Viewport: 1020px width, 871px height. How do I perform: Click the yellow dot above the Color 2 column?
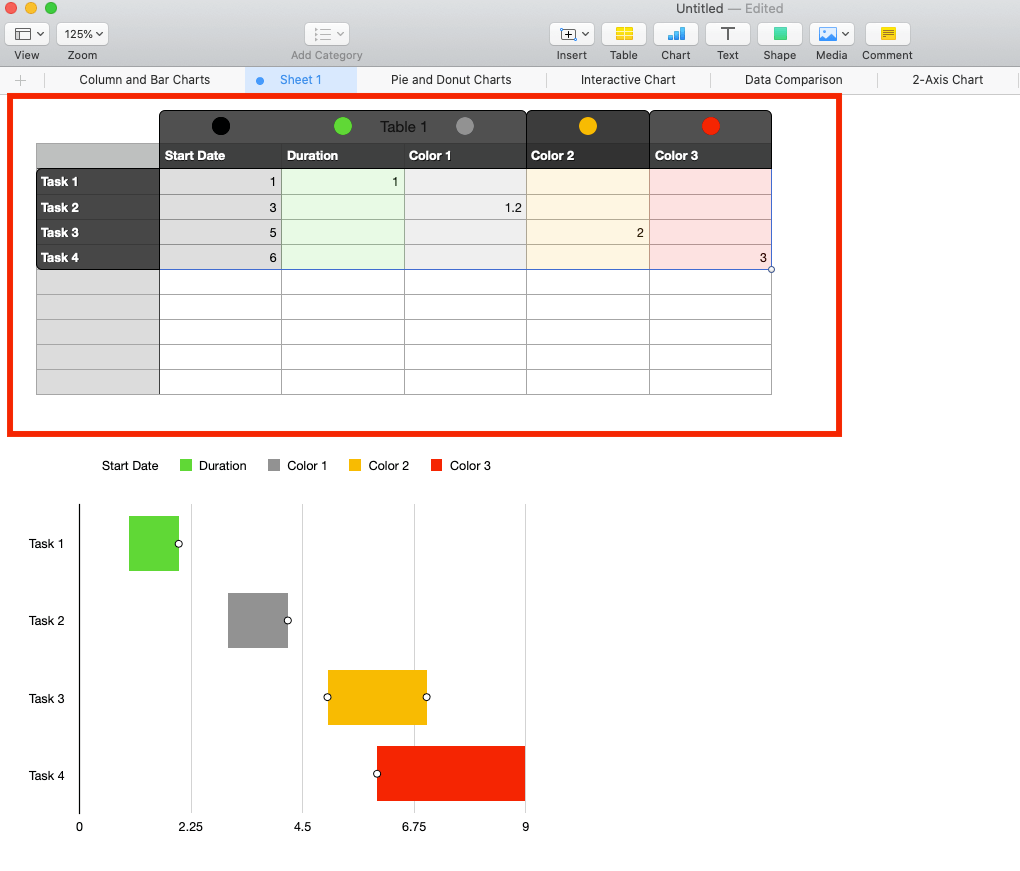pyautogui.click(x=588, y=126)
